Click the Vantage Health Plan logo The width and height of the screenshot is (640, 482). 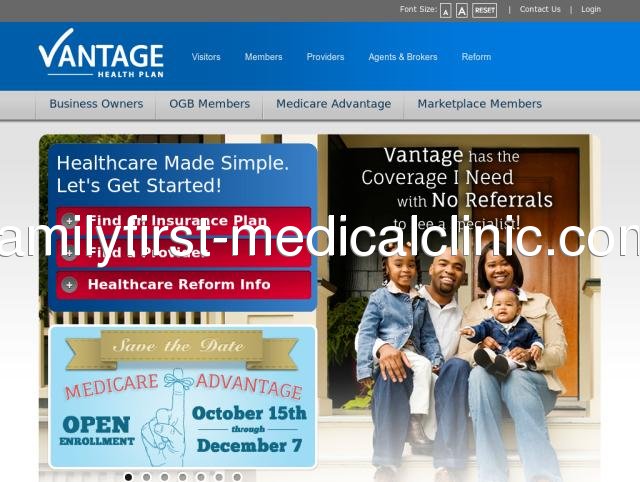[x=101, y=53]
